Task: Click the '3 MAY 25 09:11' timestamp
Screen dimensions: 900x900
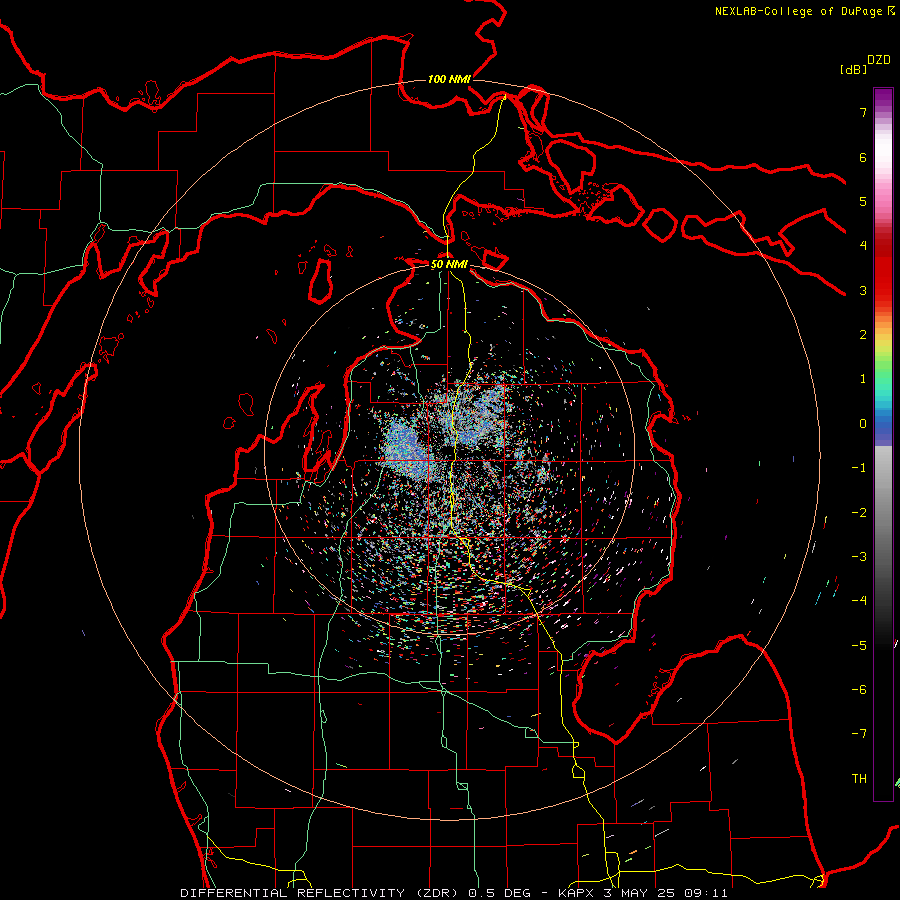Action: click(666, 893)
